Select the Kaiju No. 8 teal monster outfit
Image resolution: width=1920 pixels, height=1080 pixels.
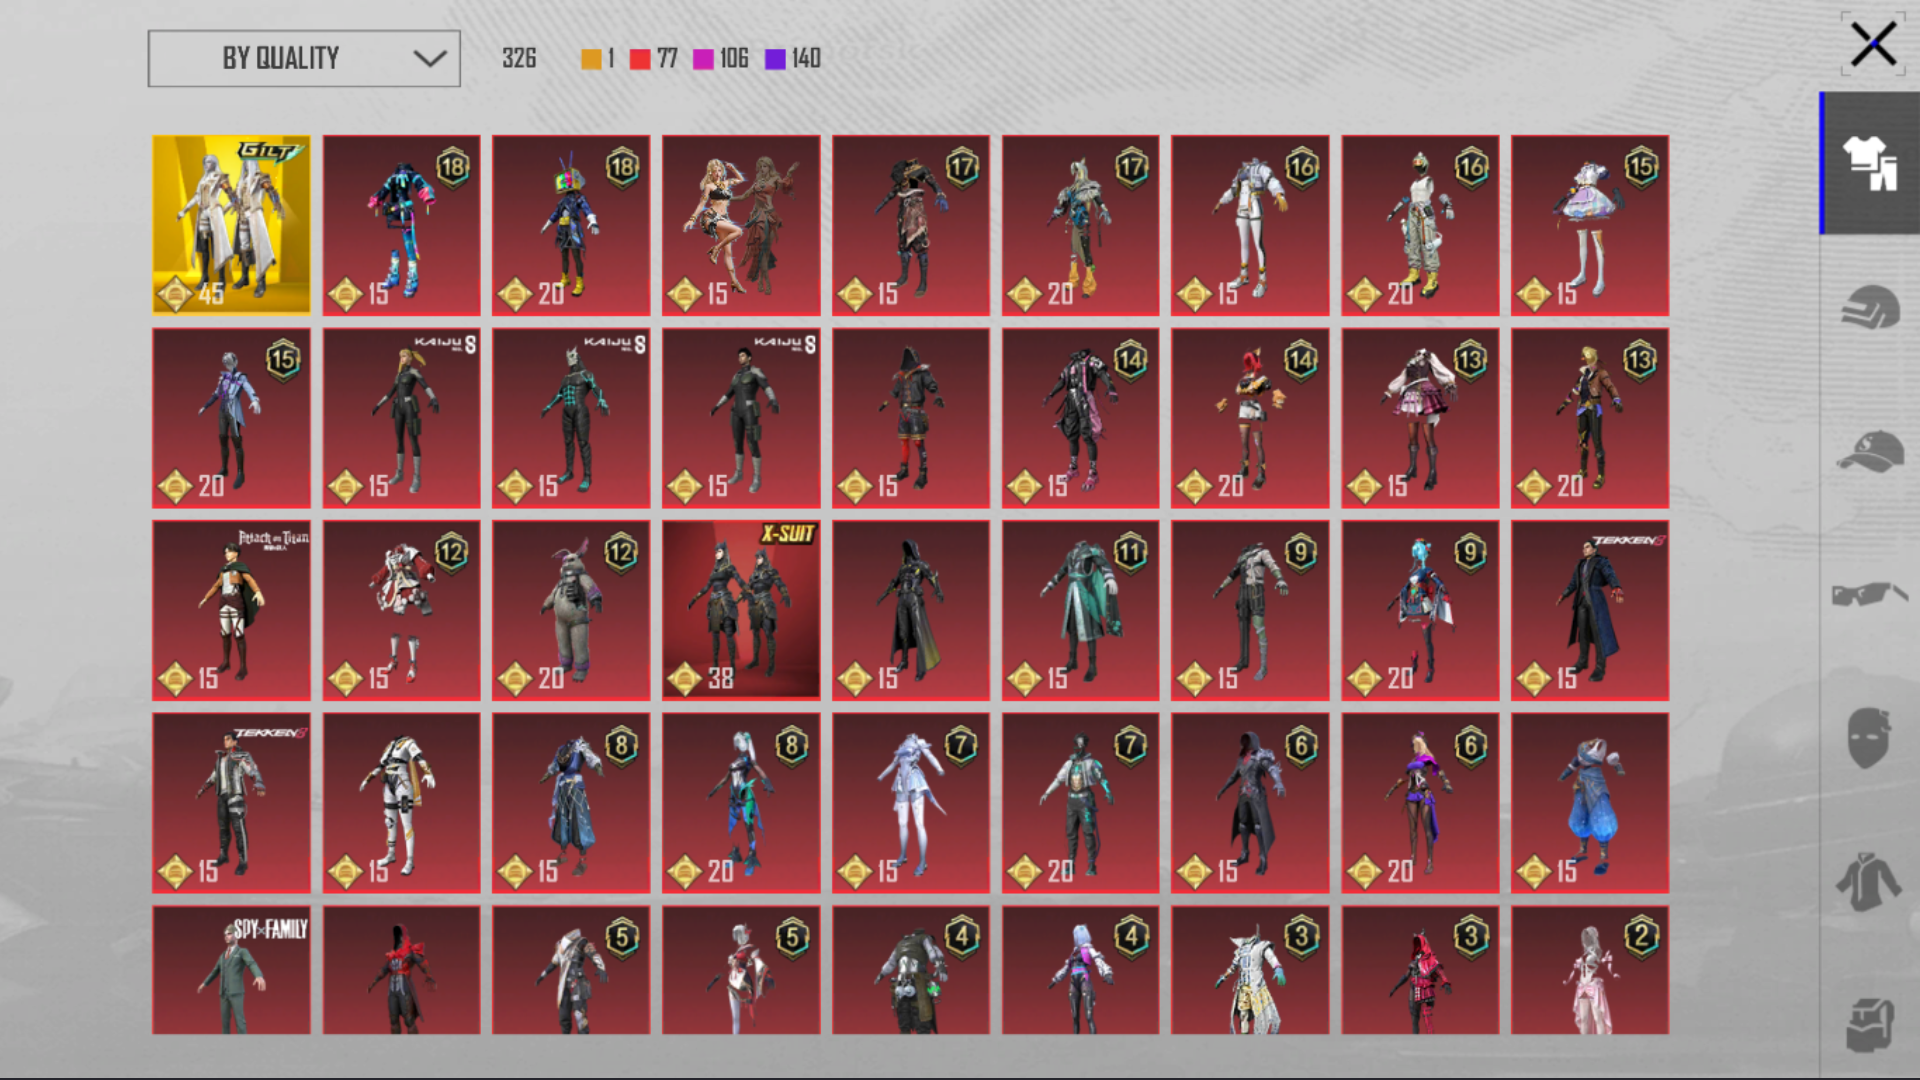coord(571,418)
